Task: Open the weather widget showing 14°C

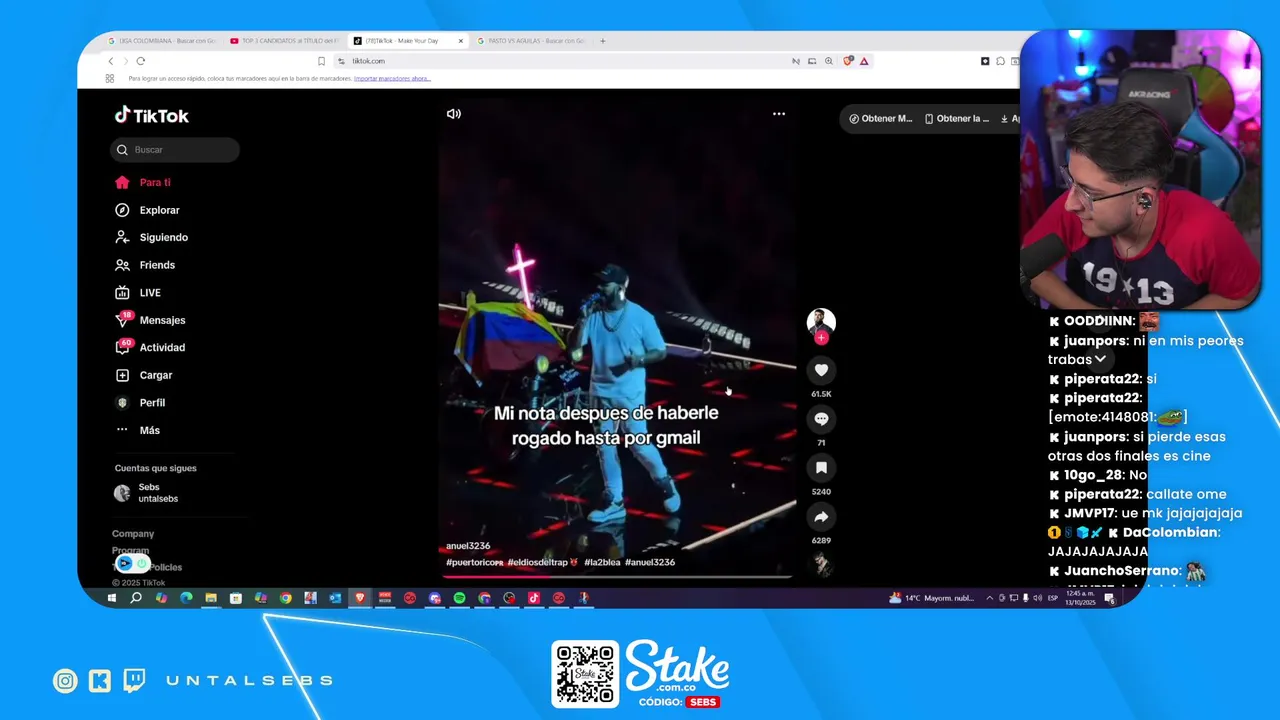Action: [932, 598]
